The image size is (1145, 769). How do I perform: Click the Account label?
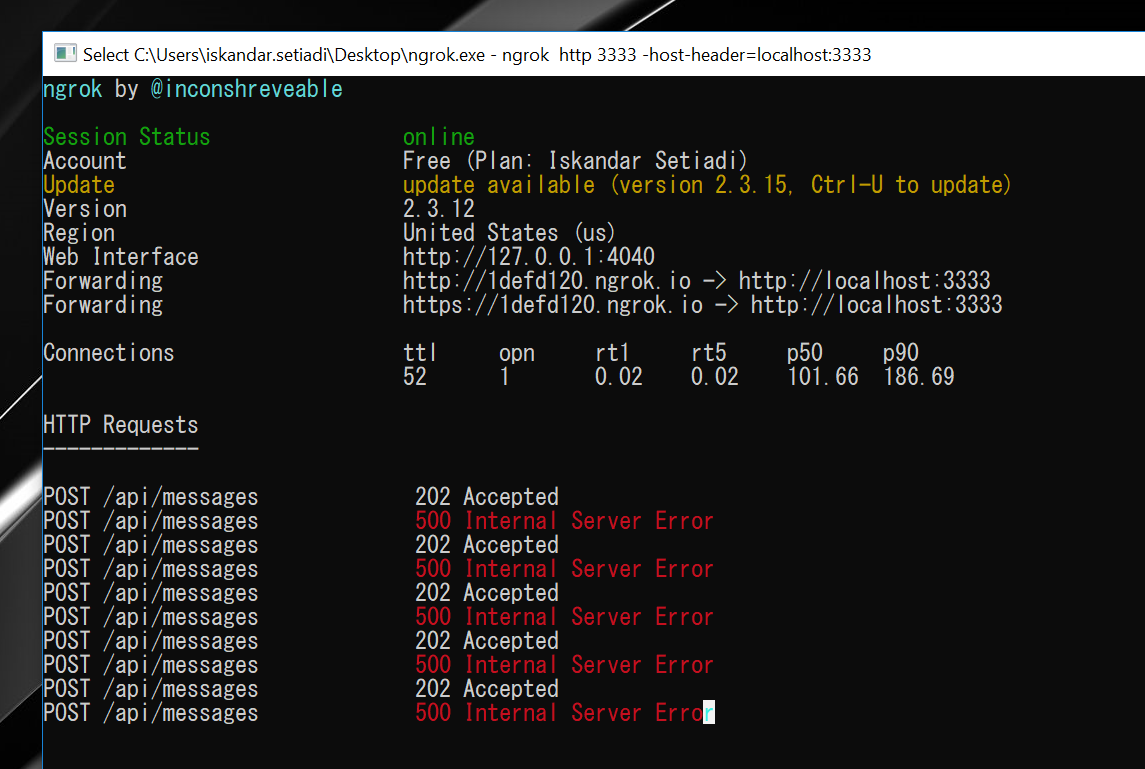85,161
